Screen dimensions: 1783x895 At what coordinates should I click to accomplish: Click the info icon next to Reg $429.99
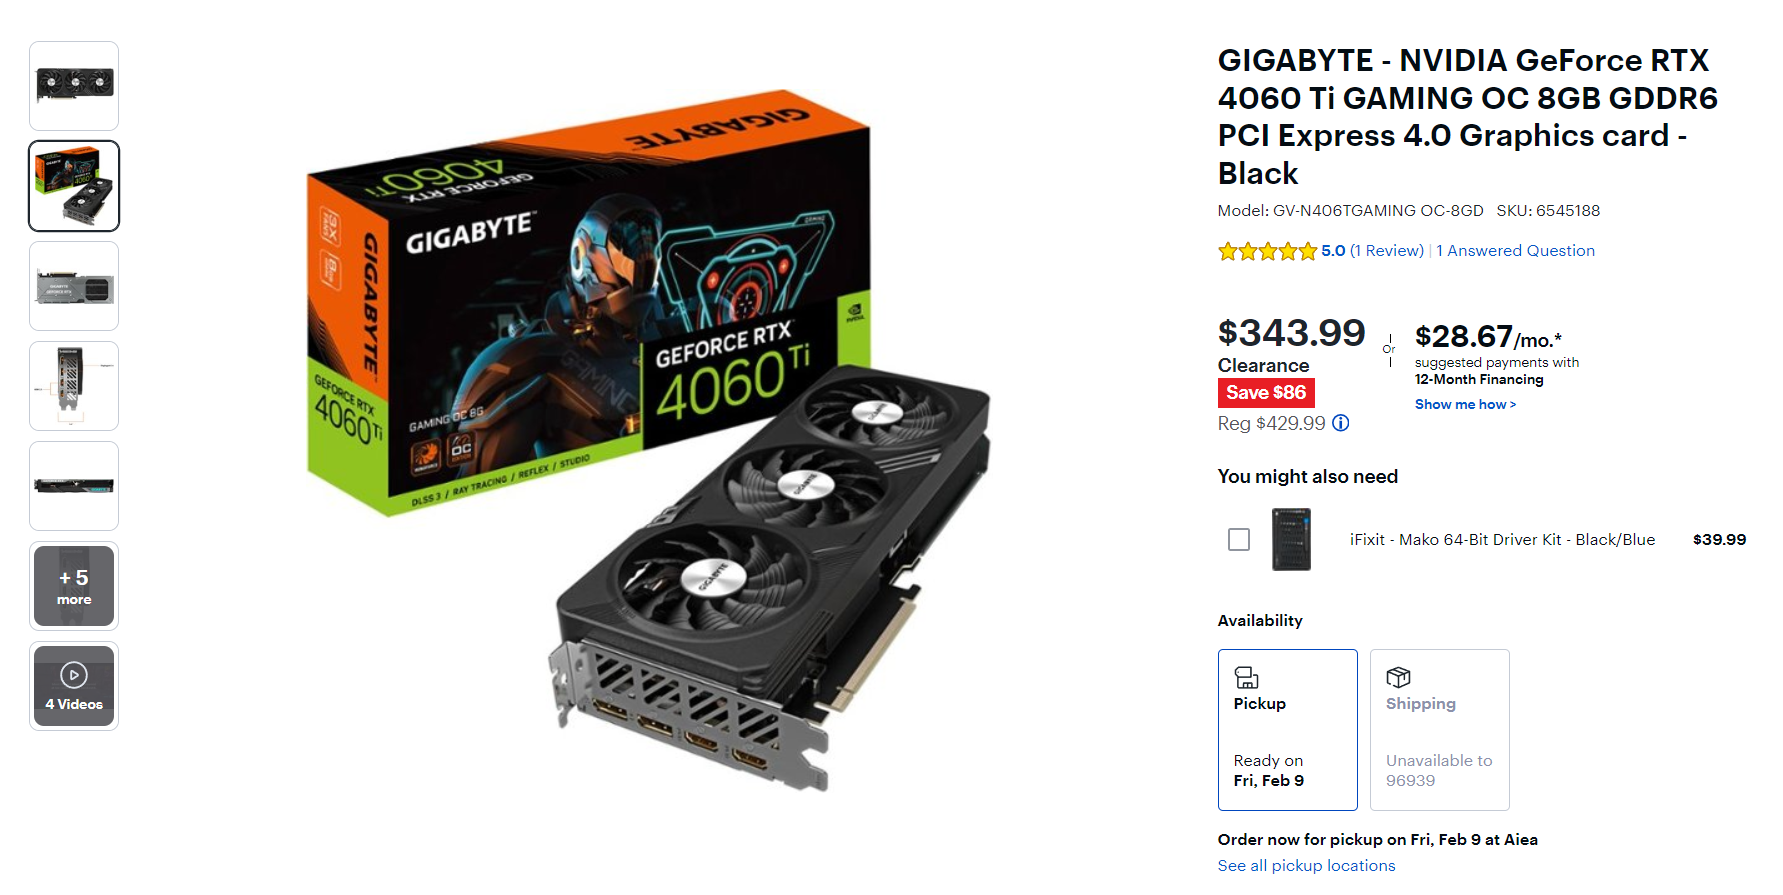tap(1341, 423)
